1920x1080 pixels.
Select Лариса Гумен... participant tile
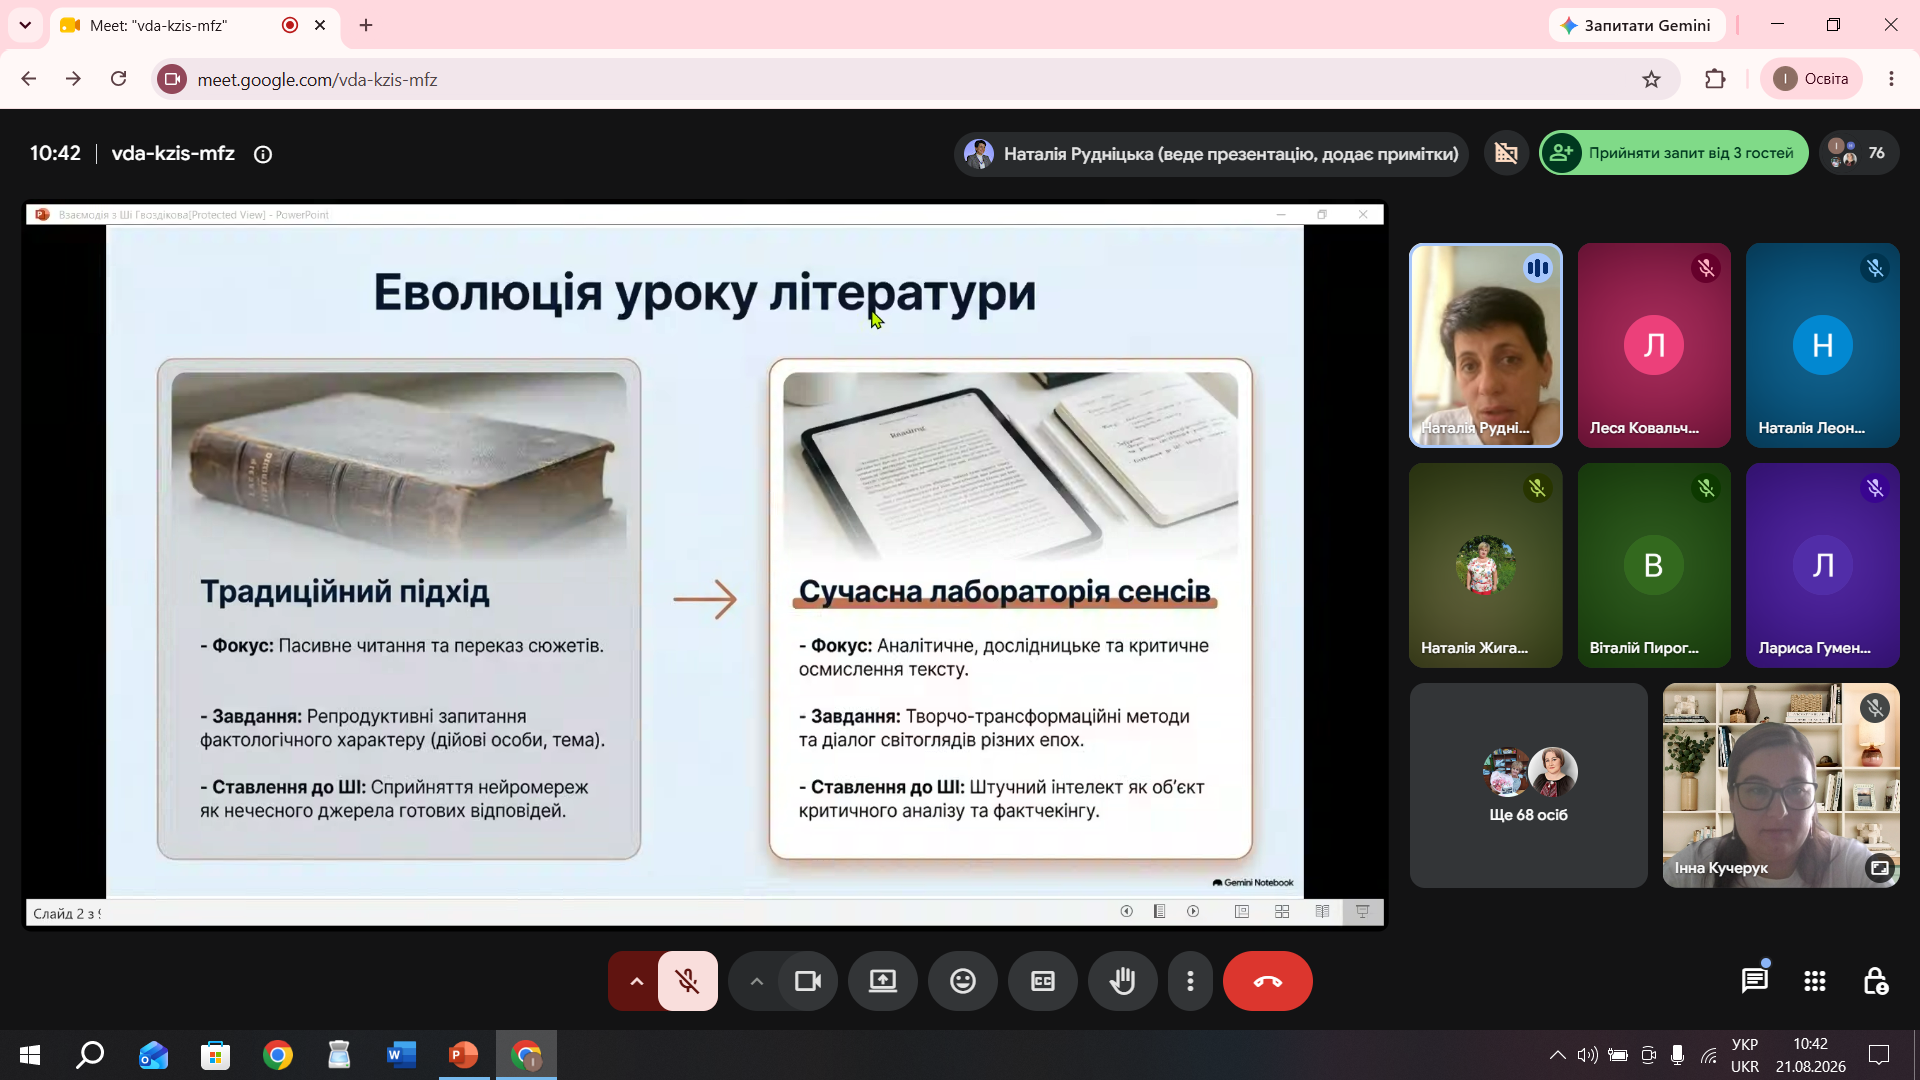pyautogui.click(x=1823, y=565)
